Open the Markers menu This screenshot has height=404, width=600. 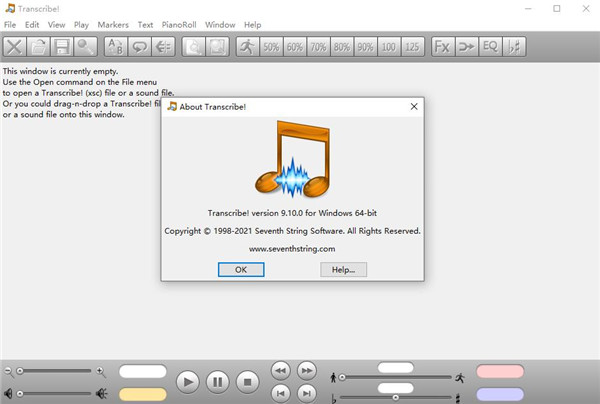pyautogui.click(x=113, y=25)
